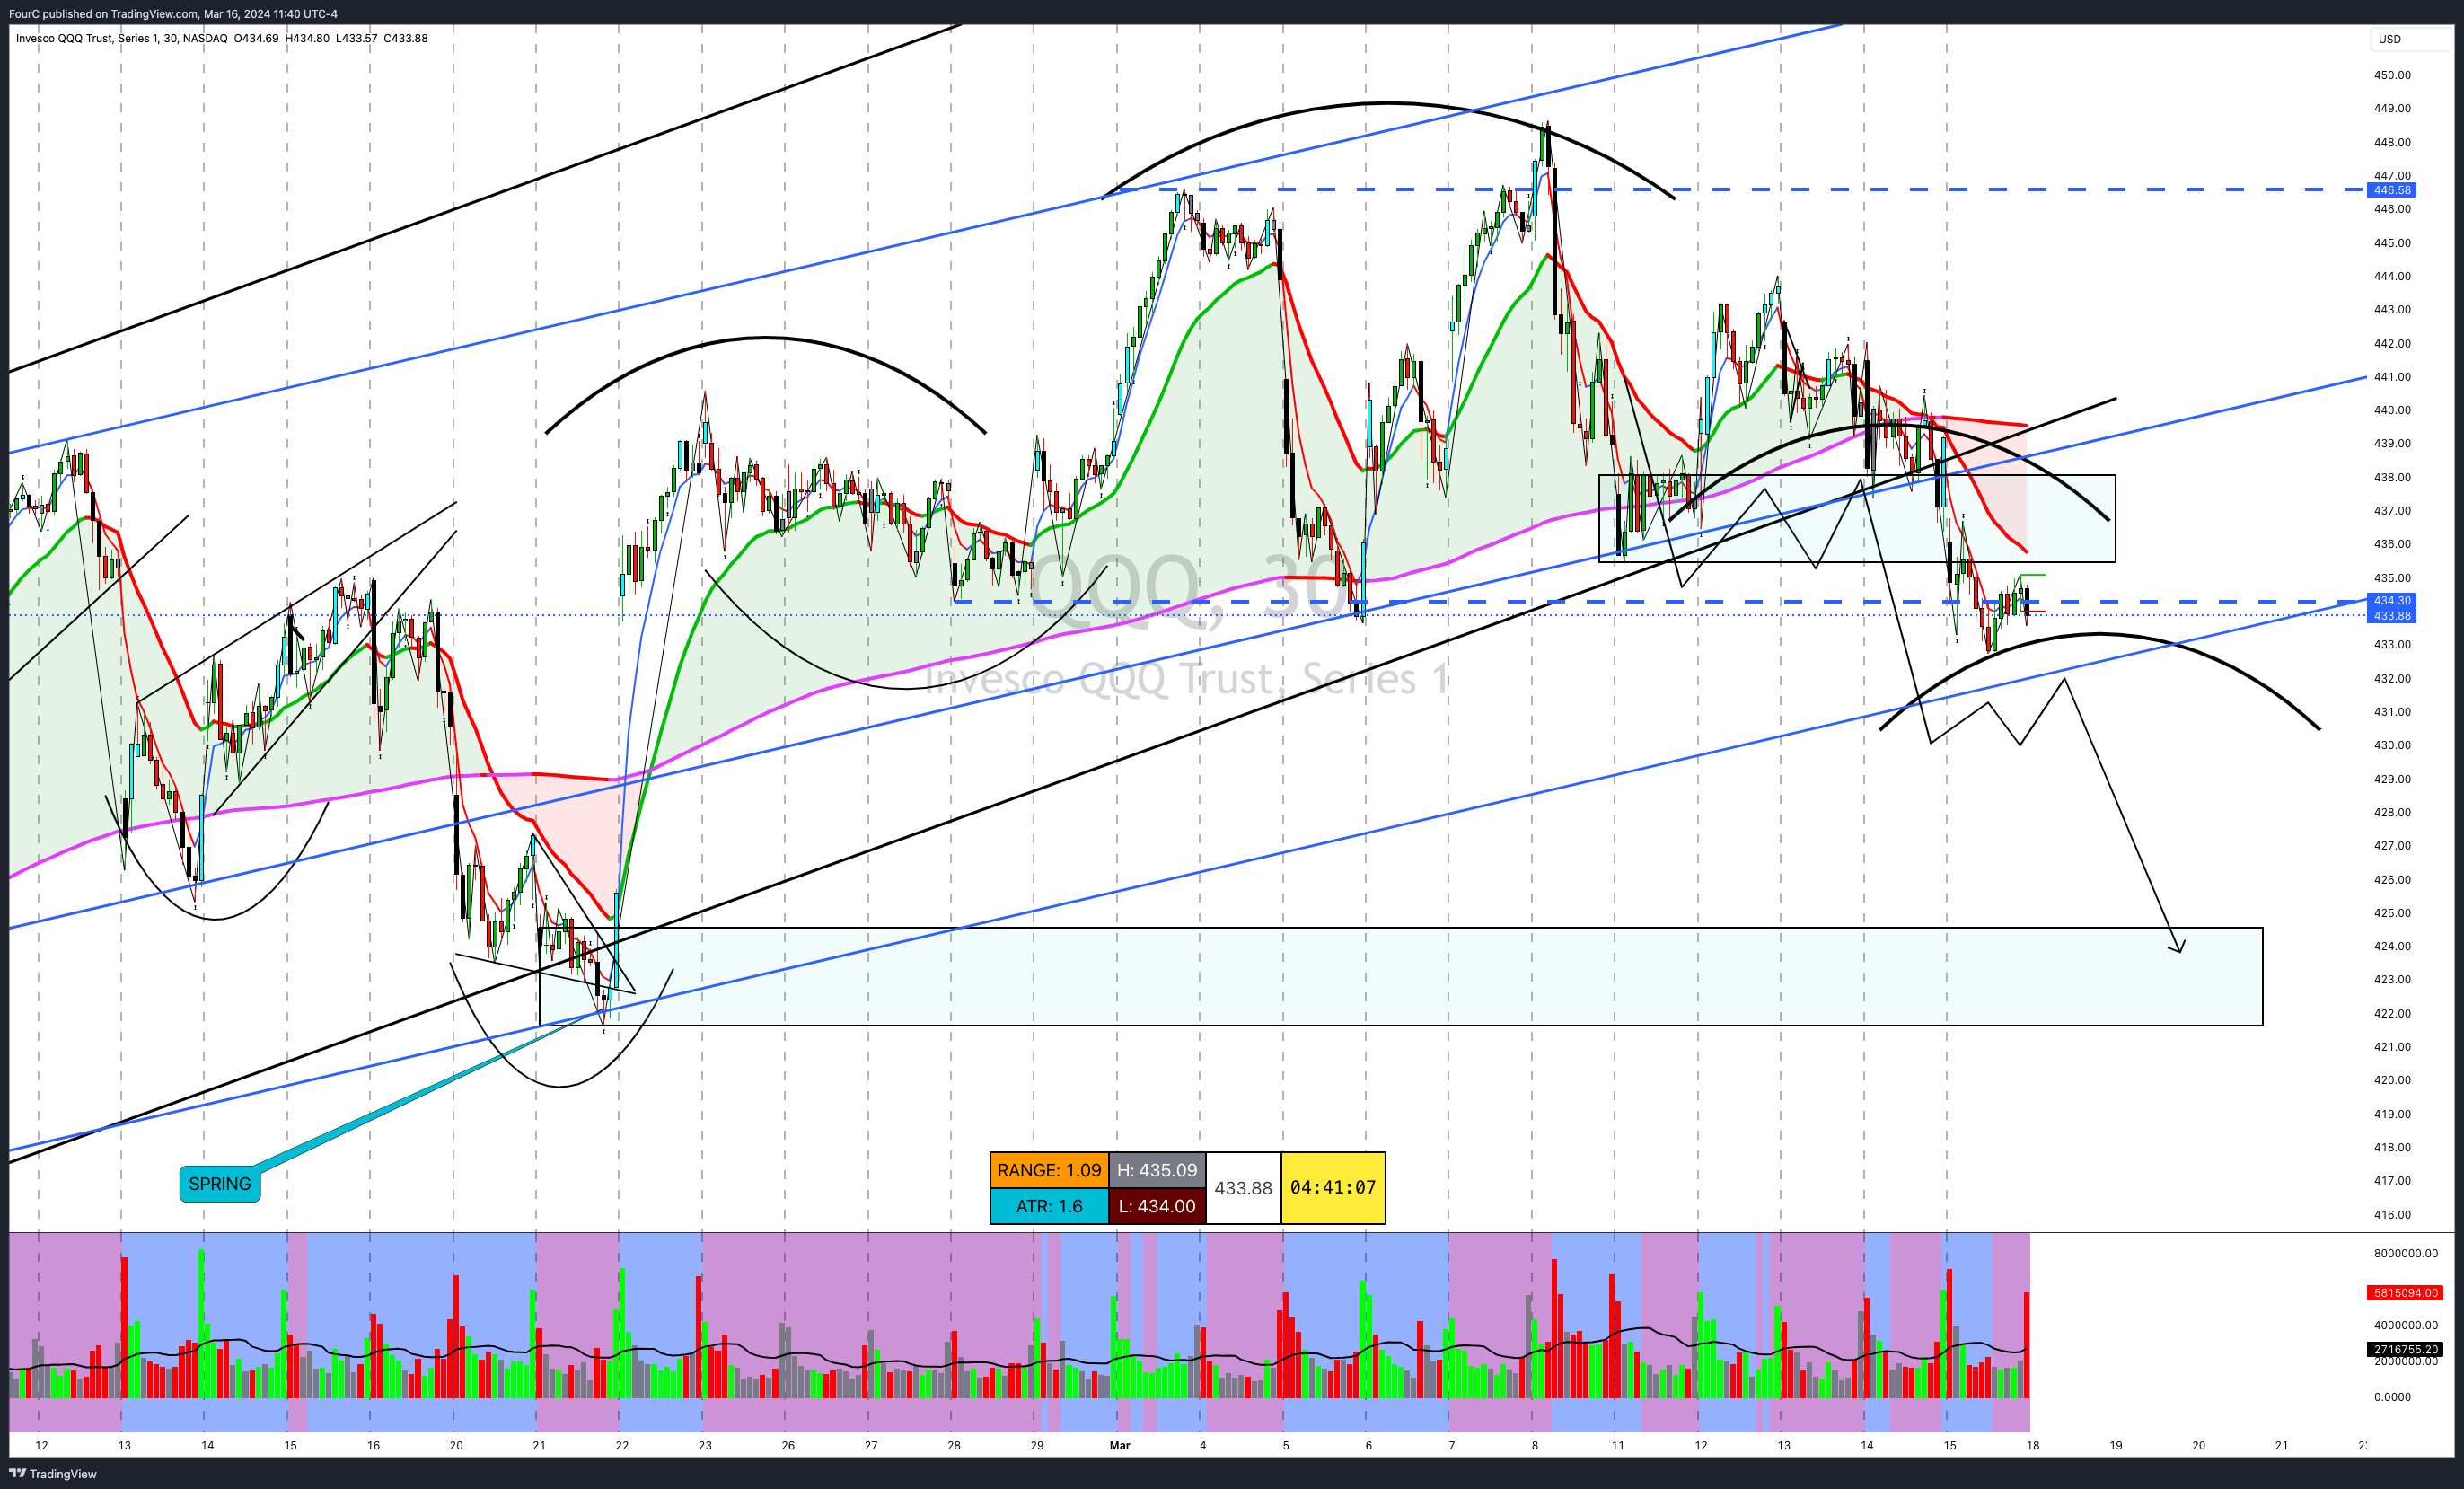This screenshot has height=1489, width=2464.
Task: Click the red 5815094.00 volume tag
Action: [2405, 1293]
